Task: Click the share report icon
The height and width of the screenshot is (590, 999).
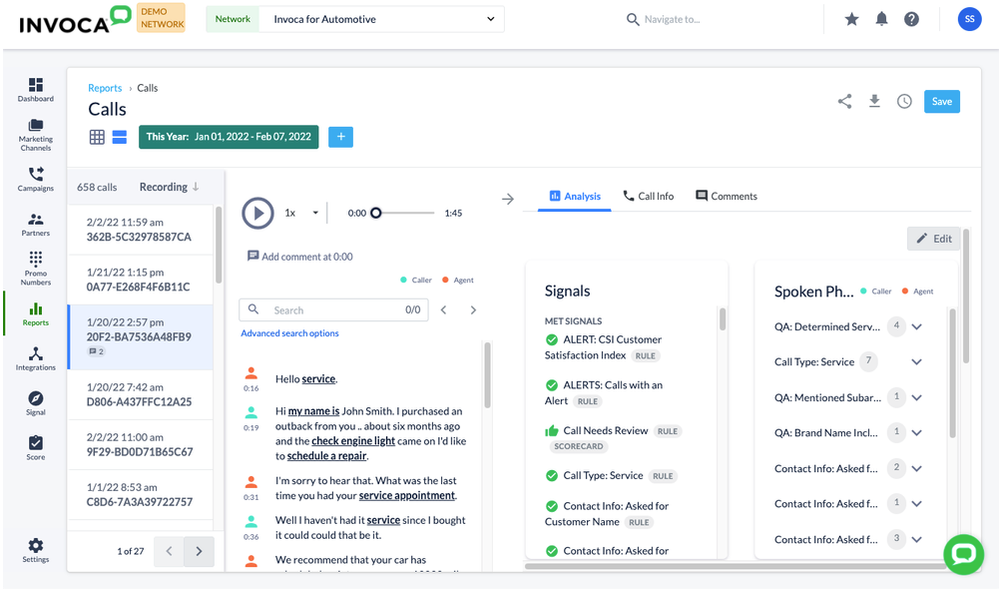Action: pos(845,101)
